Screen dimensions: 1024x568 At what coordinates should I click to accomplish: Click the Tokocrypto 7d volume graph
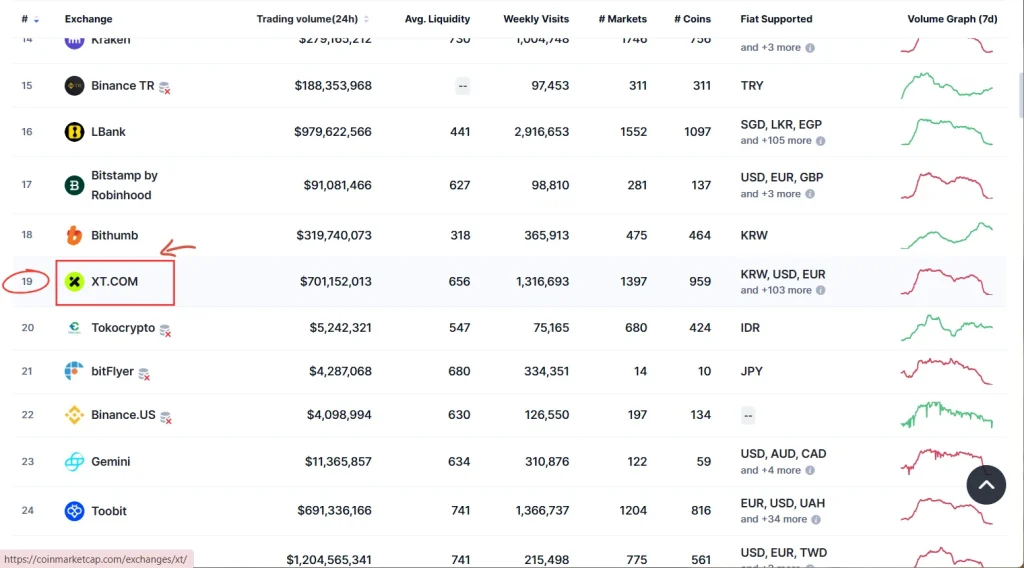click(947, 328)
